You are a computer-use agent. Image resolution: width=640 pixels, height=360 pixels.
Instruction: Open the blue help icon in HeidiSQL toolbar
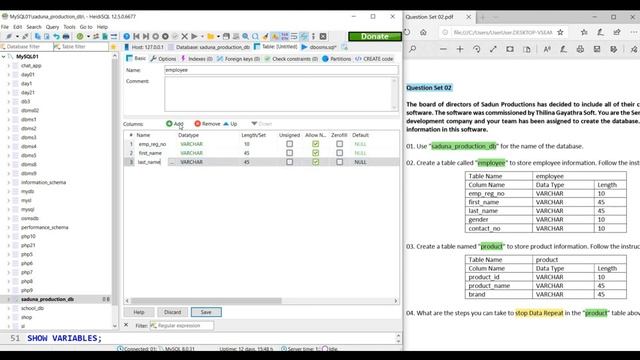127,36
